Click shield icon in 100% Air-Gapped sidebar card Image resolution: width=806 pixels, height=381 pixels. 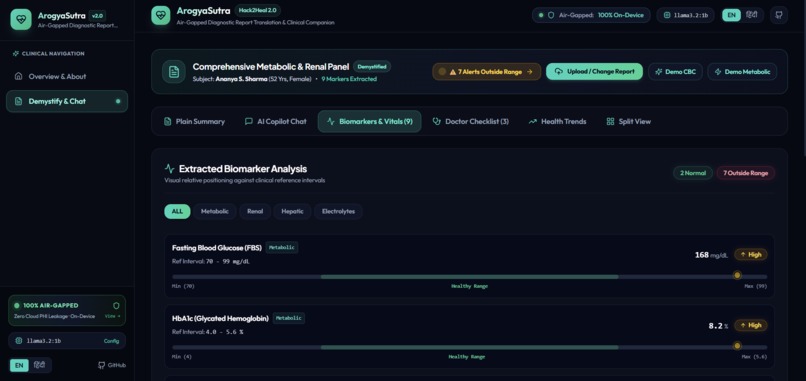116,305
